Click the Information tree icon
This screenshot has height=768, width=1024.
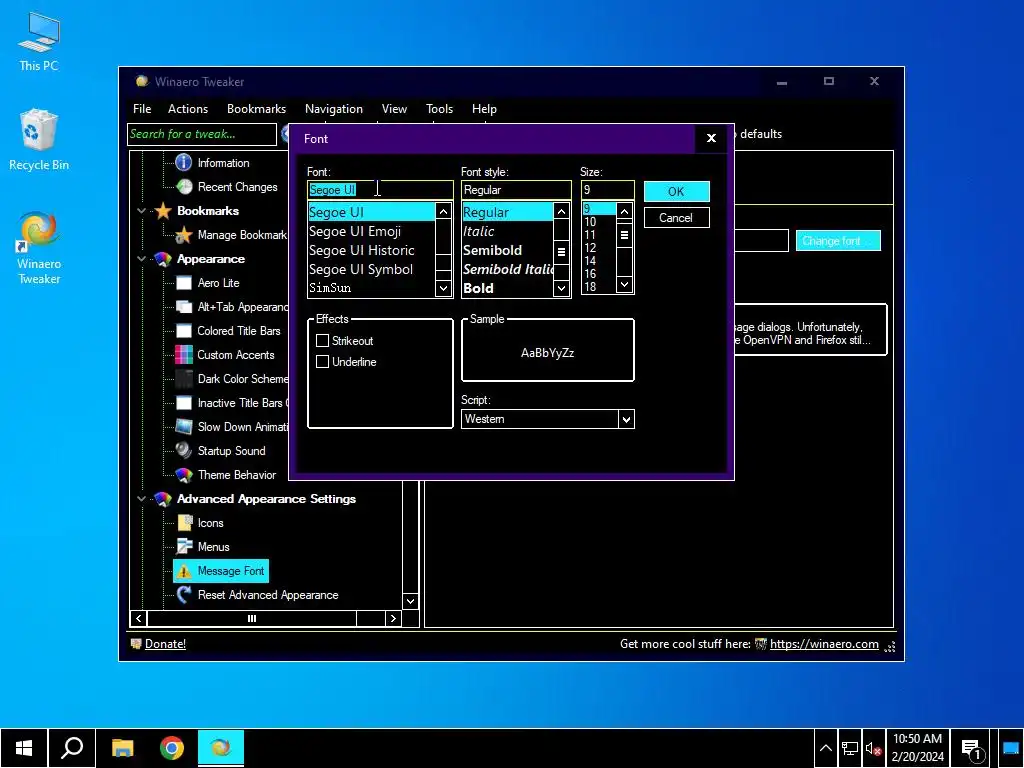tap(184, 163)
